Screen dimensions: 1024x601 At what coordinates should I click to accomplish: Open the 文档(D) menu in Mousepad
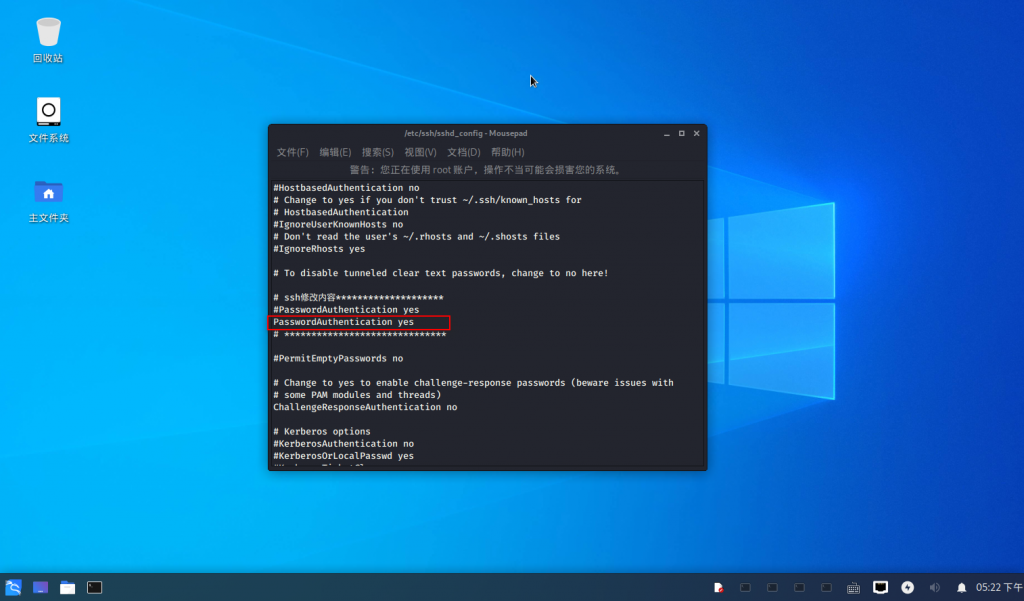point(464,152)
